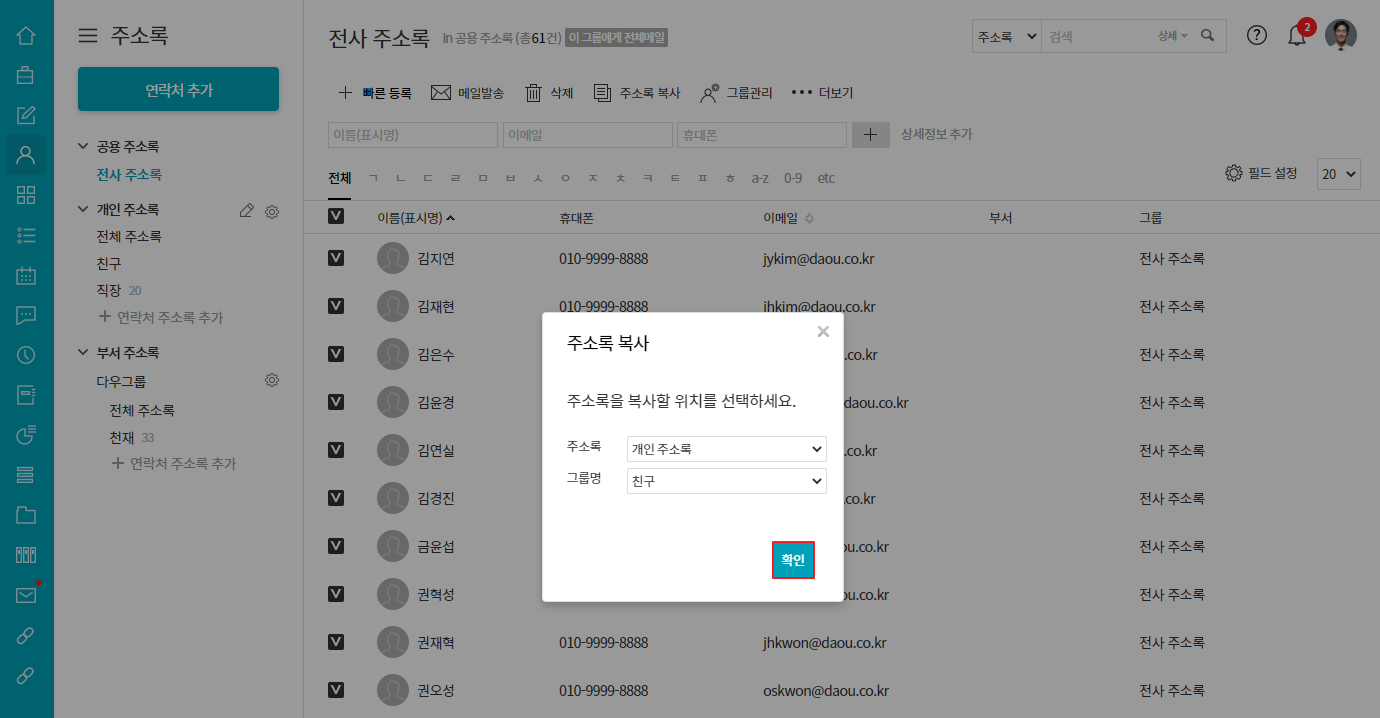
Task: Uncheck the checkbox for 김지연
Action: pos(336,258)
